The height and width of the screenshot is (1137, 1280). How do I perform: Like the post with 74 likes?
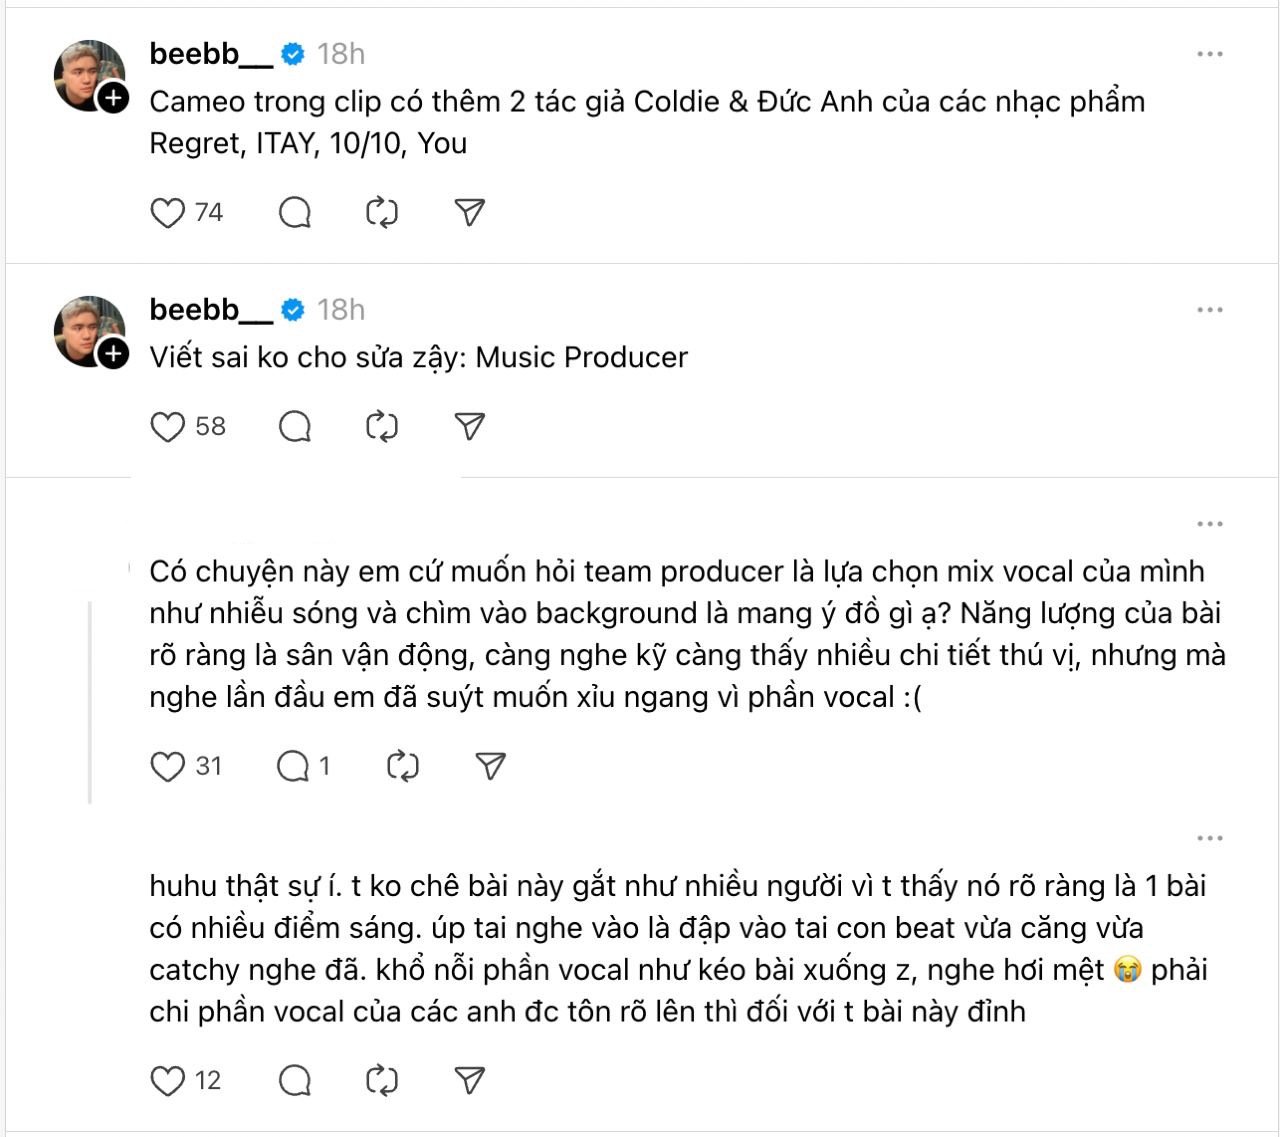pyautogui.click(x=168, y=213)
